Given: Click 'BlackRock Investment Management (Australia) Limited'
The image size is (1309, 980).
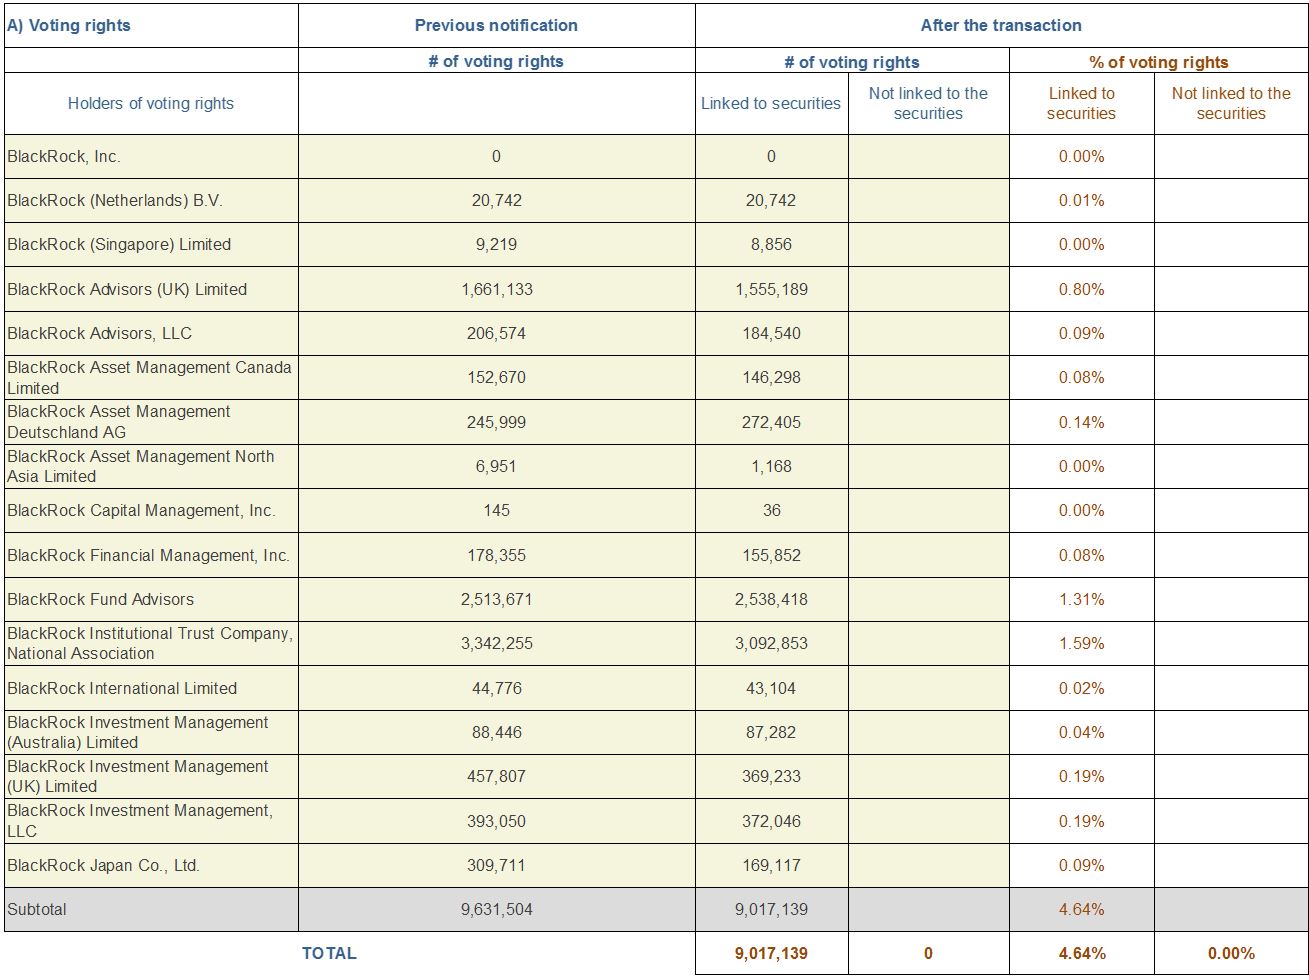Looking at the screenshot, I should pyautogui.click(x=138, y=732).
